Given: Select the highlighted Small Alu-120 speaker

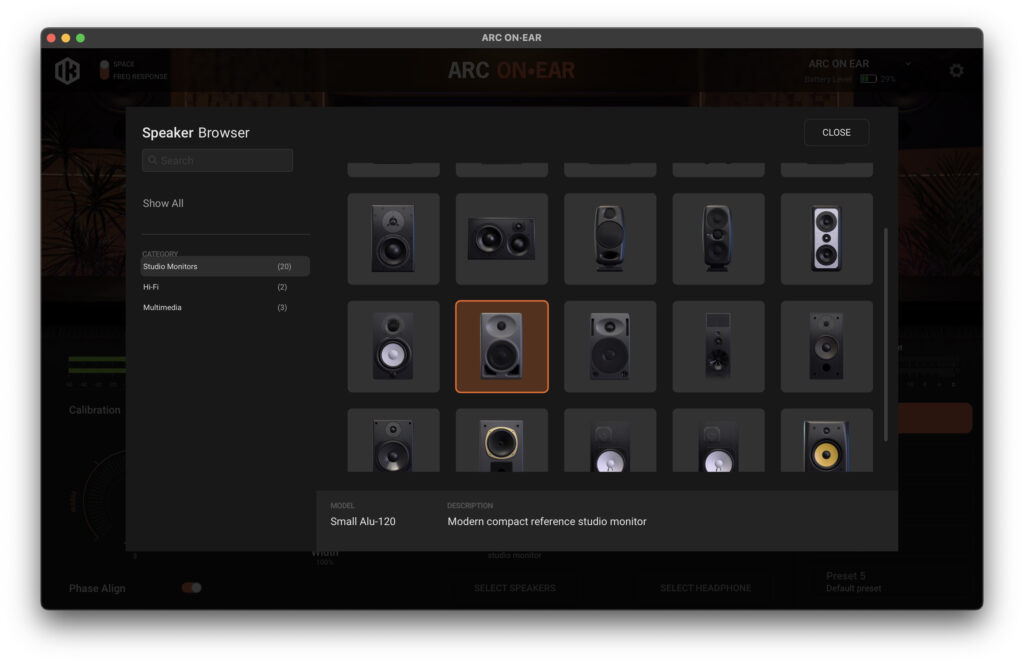Looking at the screenshot, I should pyautogui.click(x=501, y=346).
